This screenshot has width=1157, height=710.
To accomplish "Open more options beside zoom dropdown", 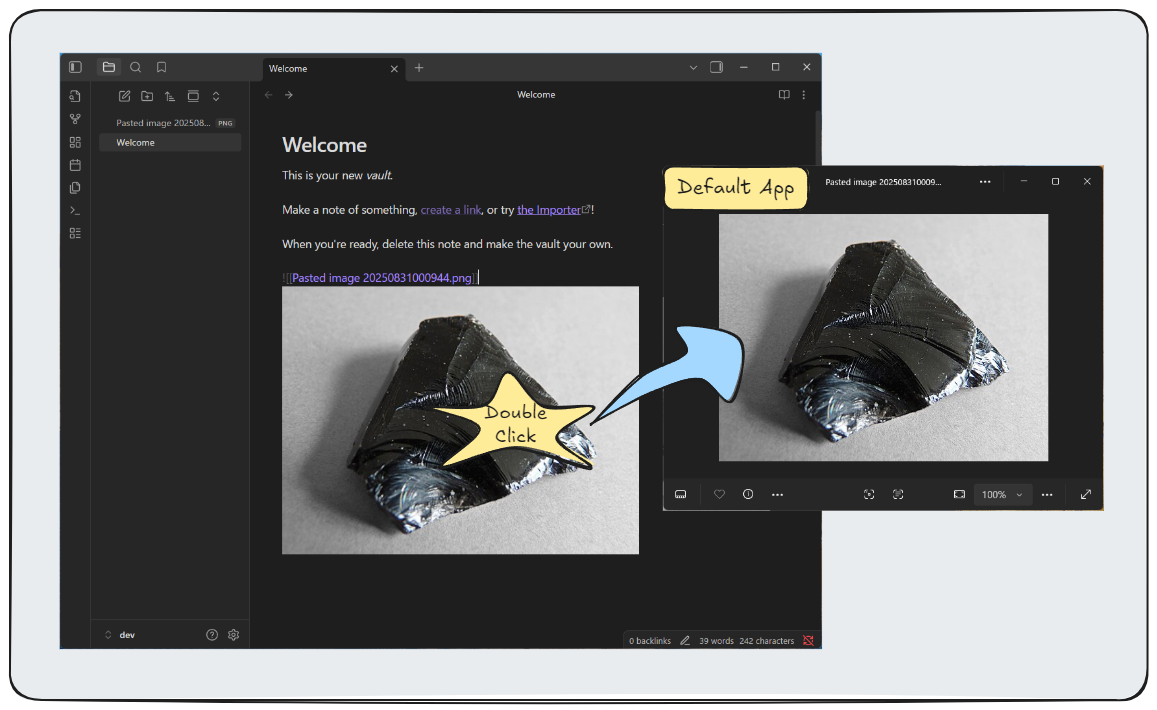I will 1047,494.
